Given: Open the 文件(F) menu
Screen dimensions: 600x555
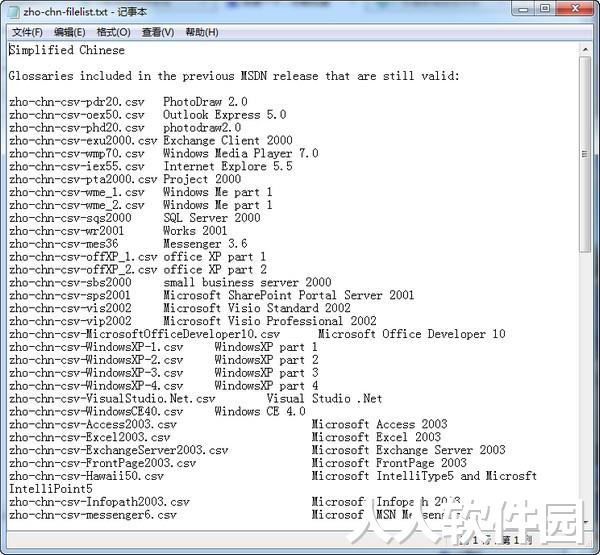Looking at the screenshot, I should coord(27,33).
